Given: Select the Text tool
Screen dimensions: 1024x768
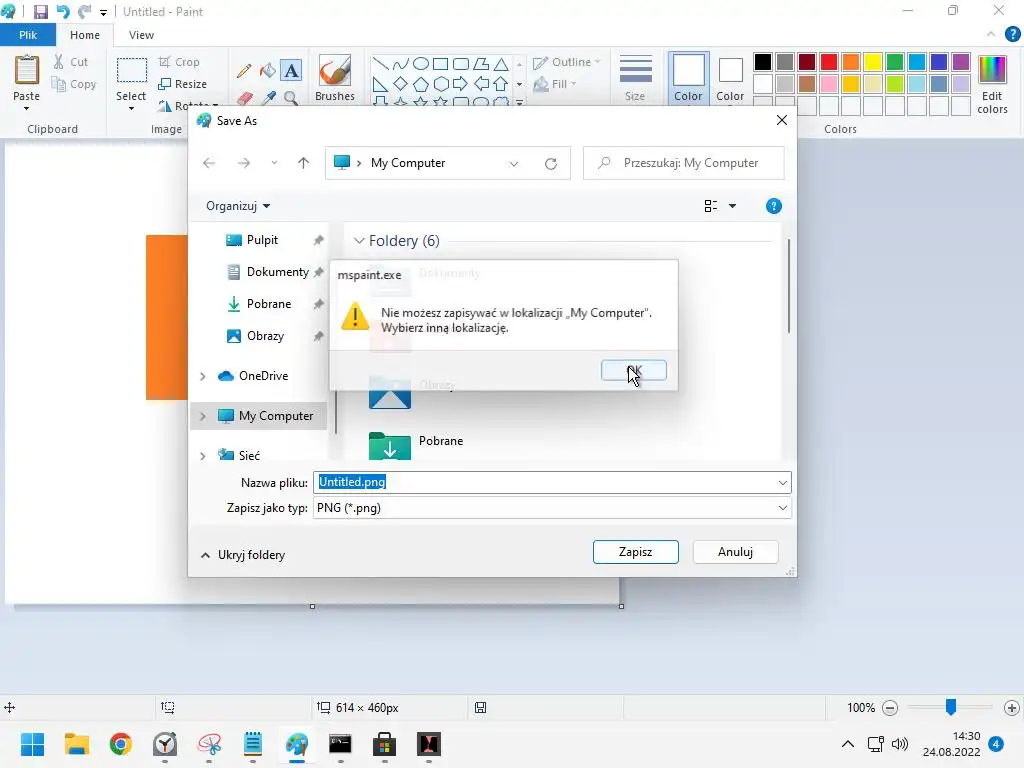Looking at the screenshot, I should click(291, 71).
